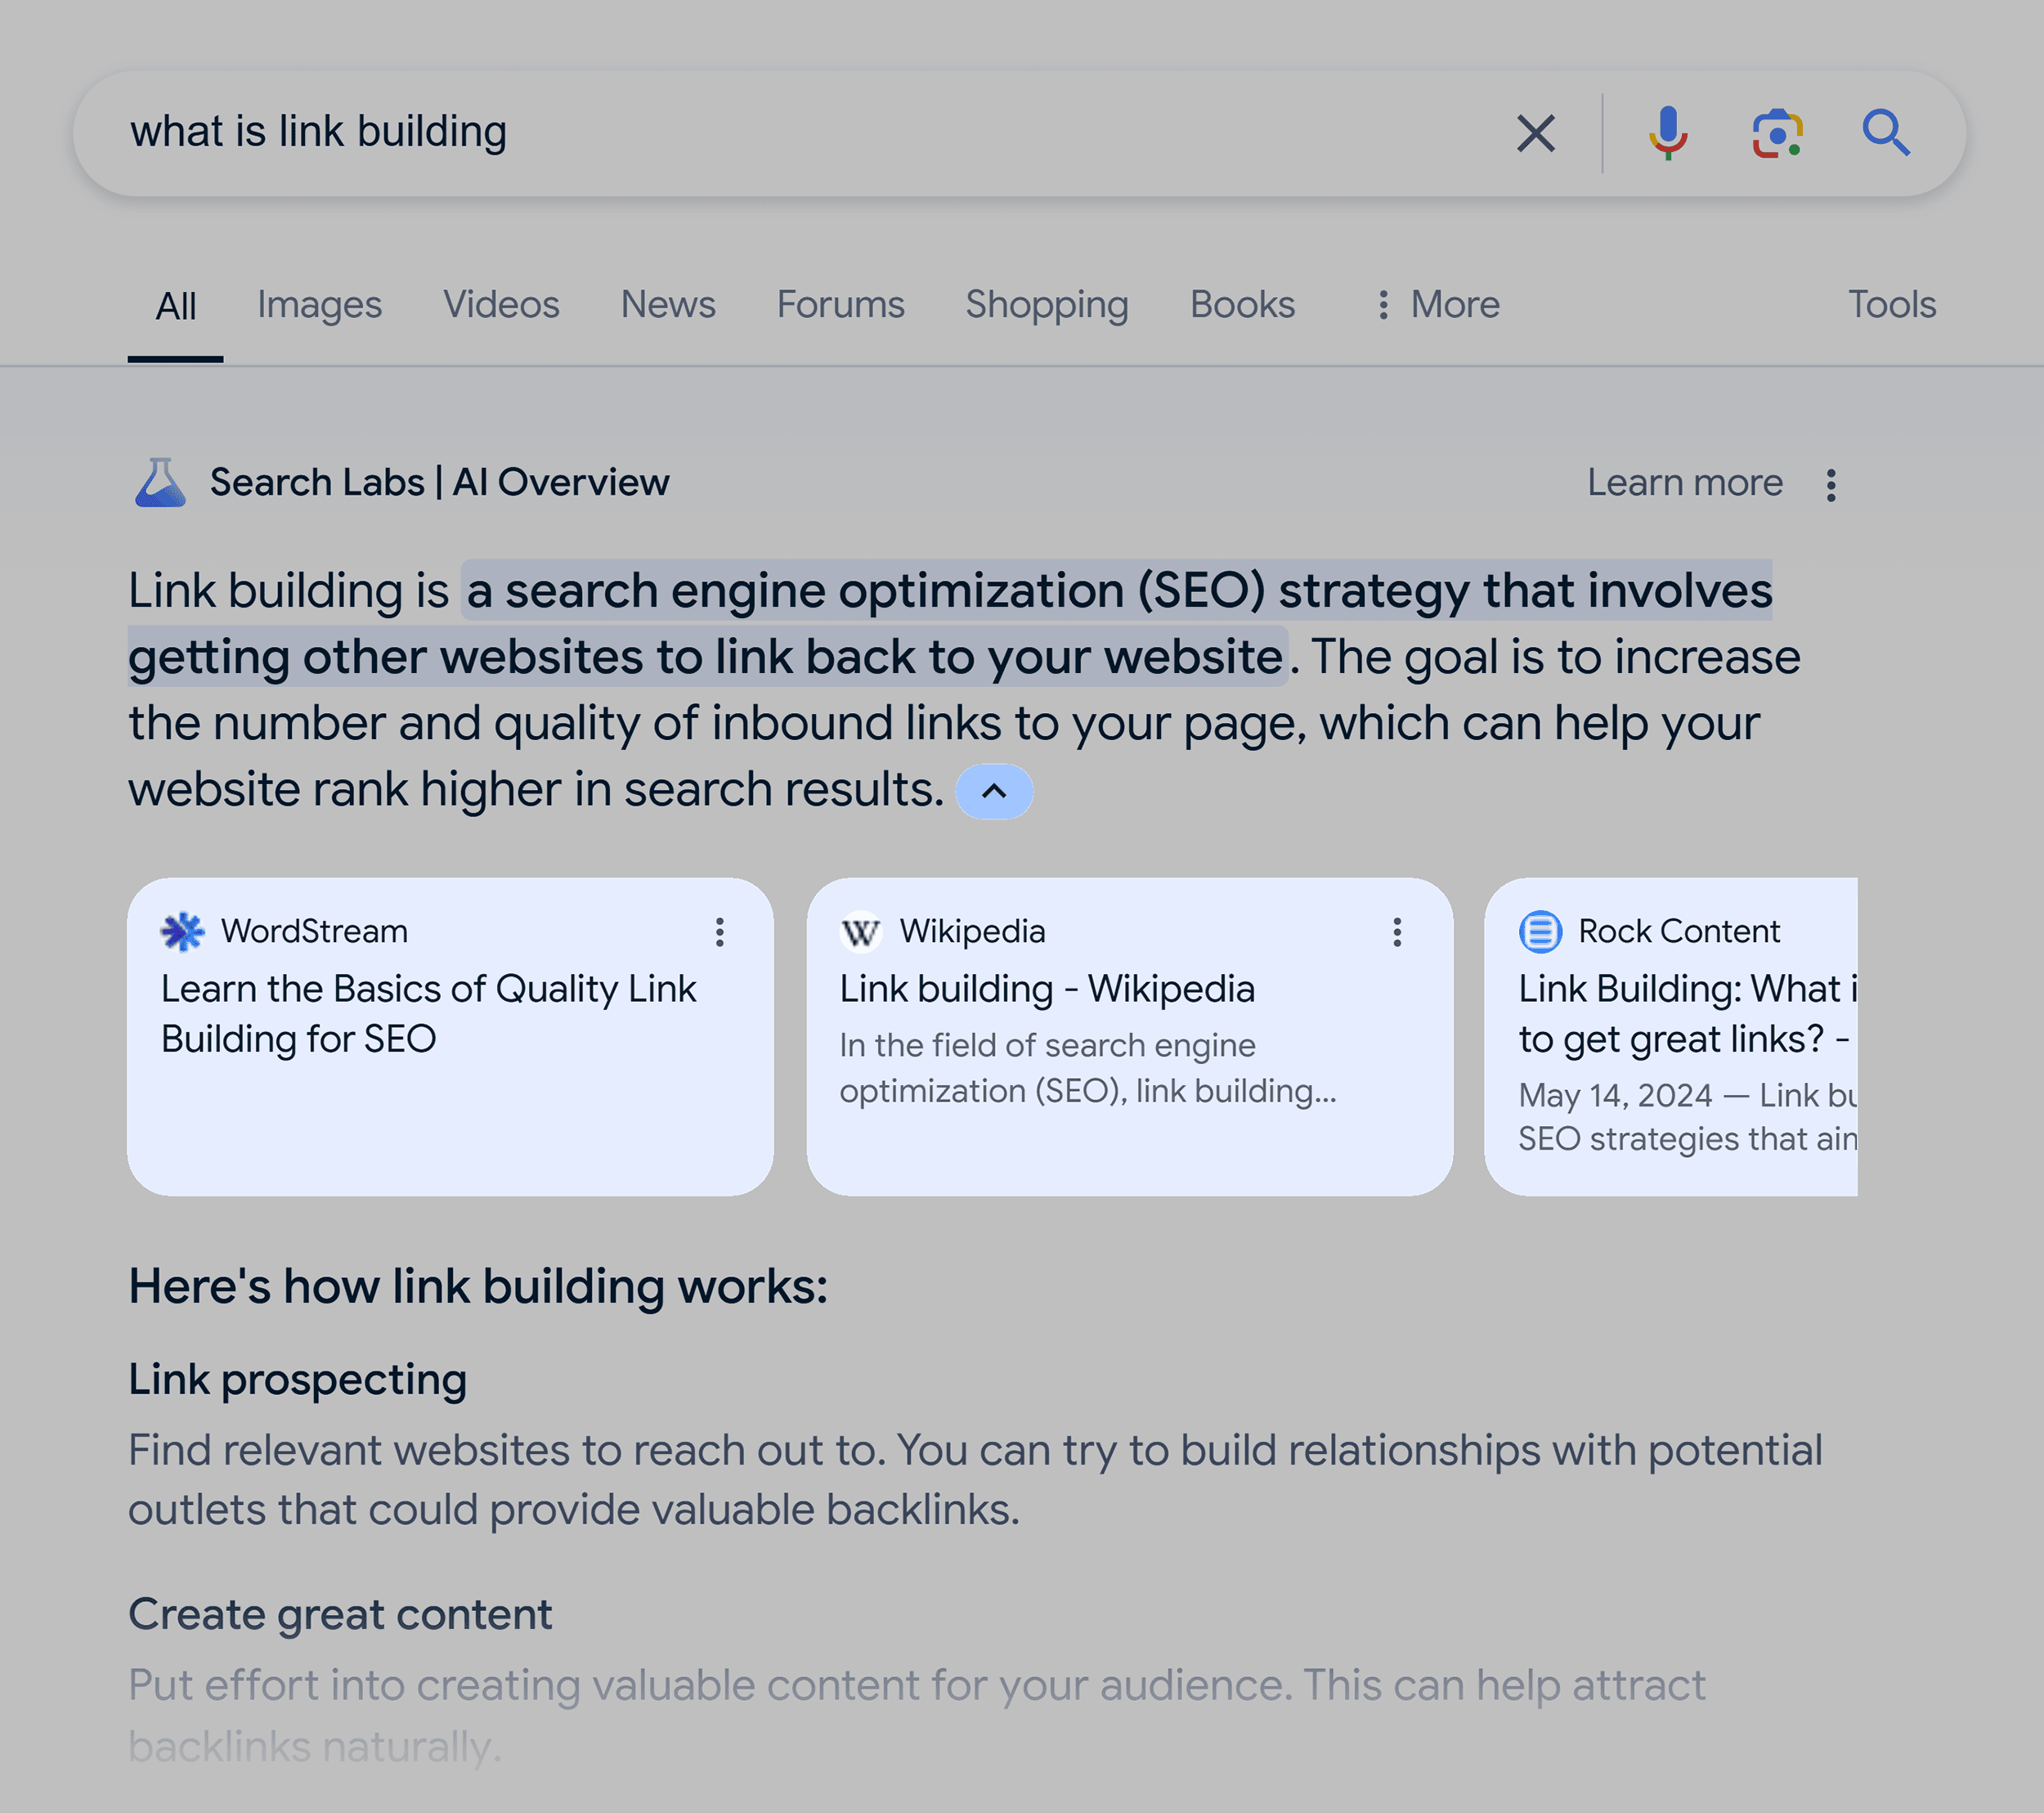The height and width of the screenshot is (1813, 2044).
Task: Open WordStream Quality Link Building article
Action: point(428,1013)
